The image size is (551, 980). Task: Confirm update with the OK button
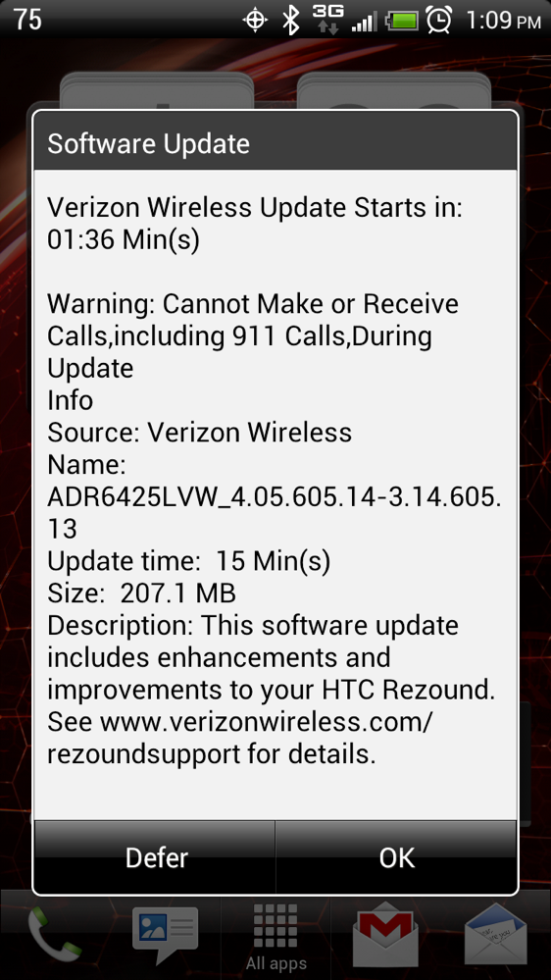tap(397, 857)
